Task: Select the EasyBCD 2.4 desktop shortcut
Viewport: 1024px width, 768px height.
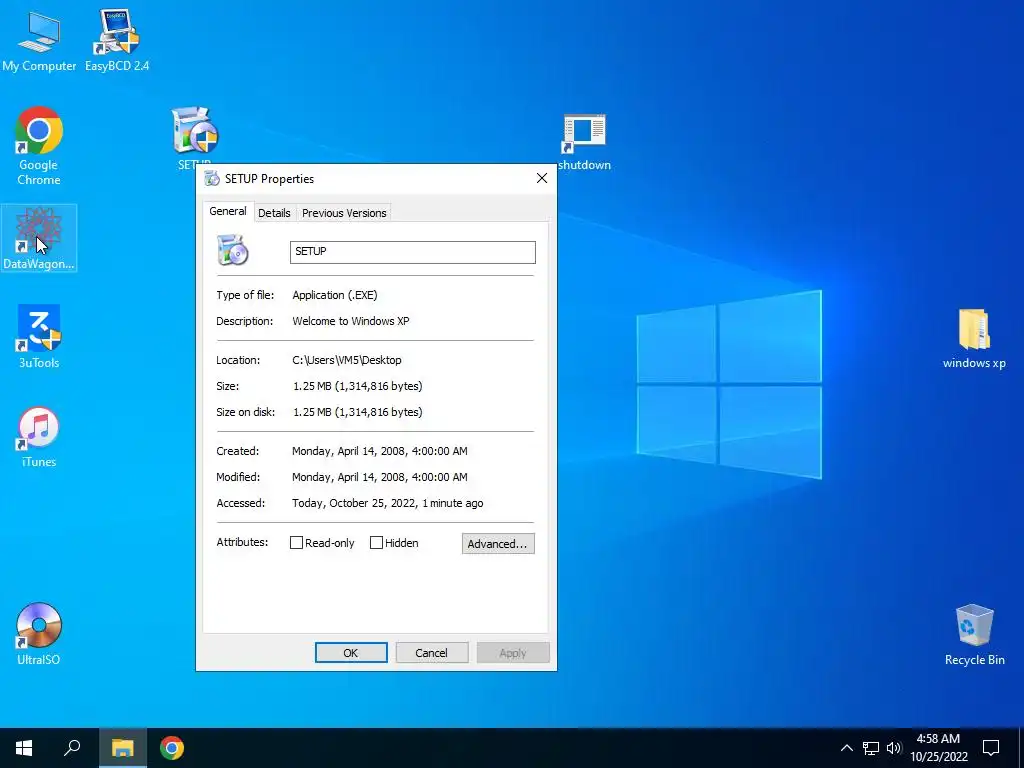Action: [117, 39]
